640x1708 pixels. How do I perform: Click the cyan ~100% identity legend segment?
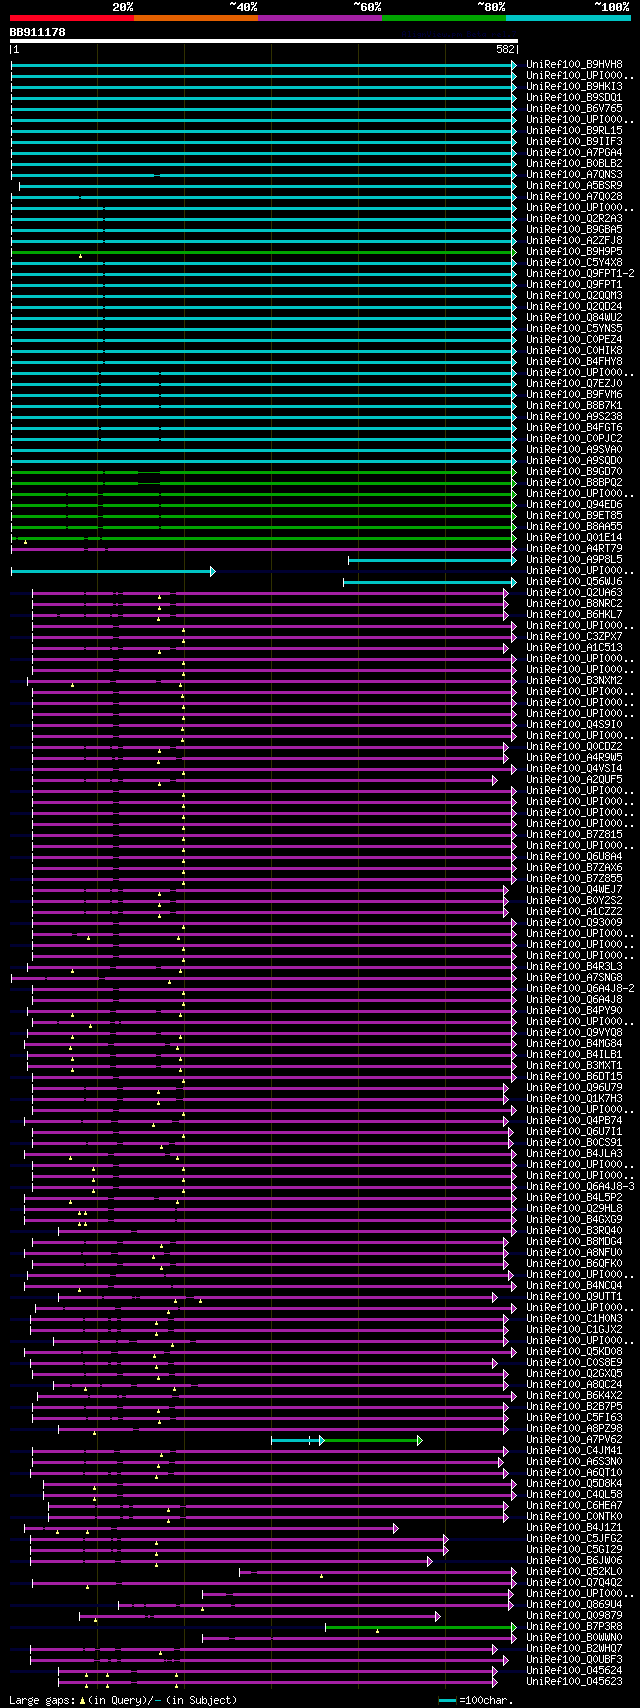[x=568, y=17]
